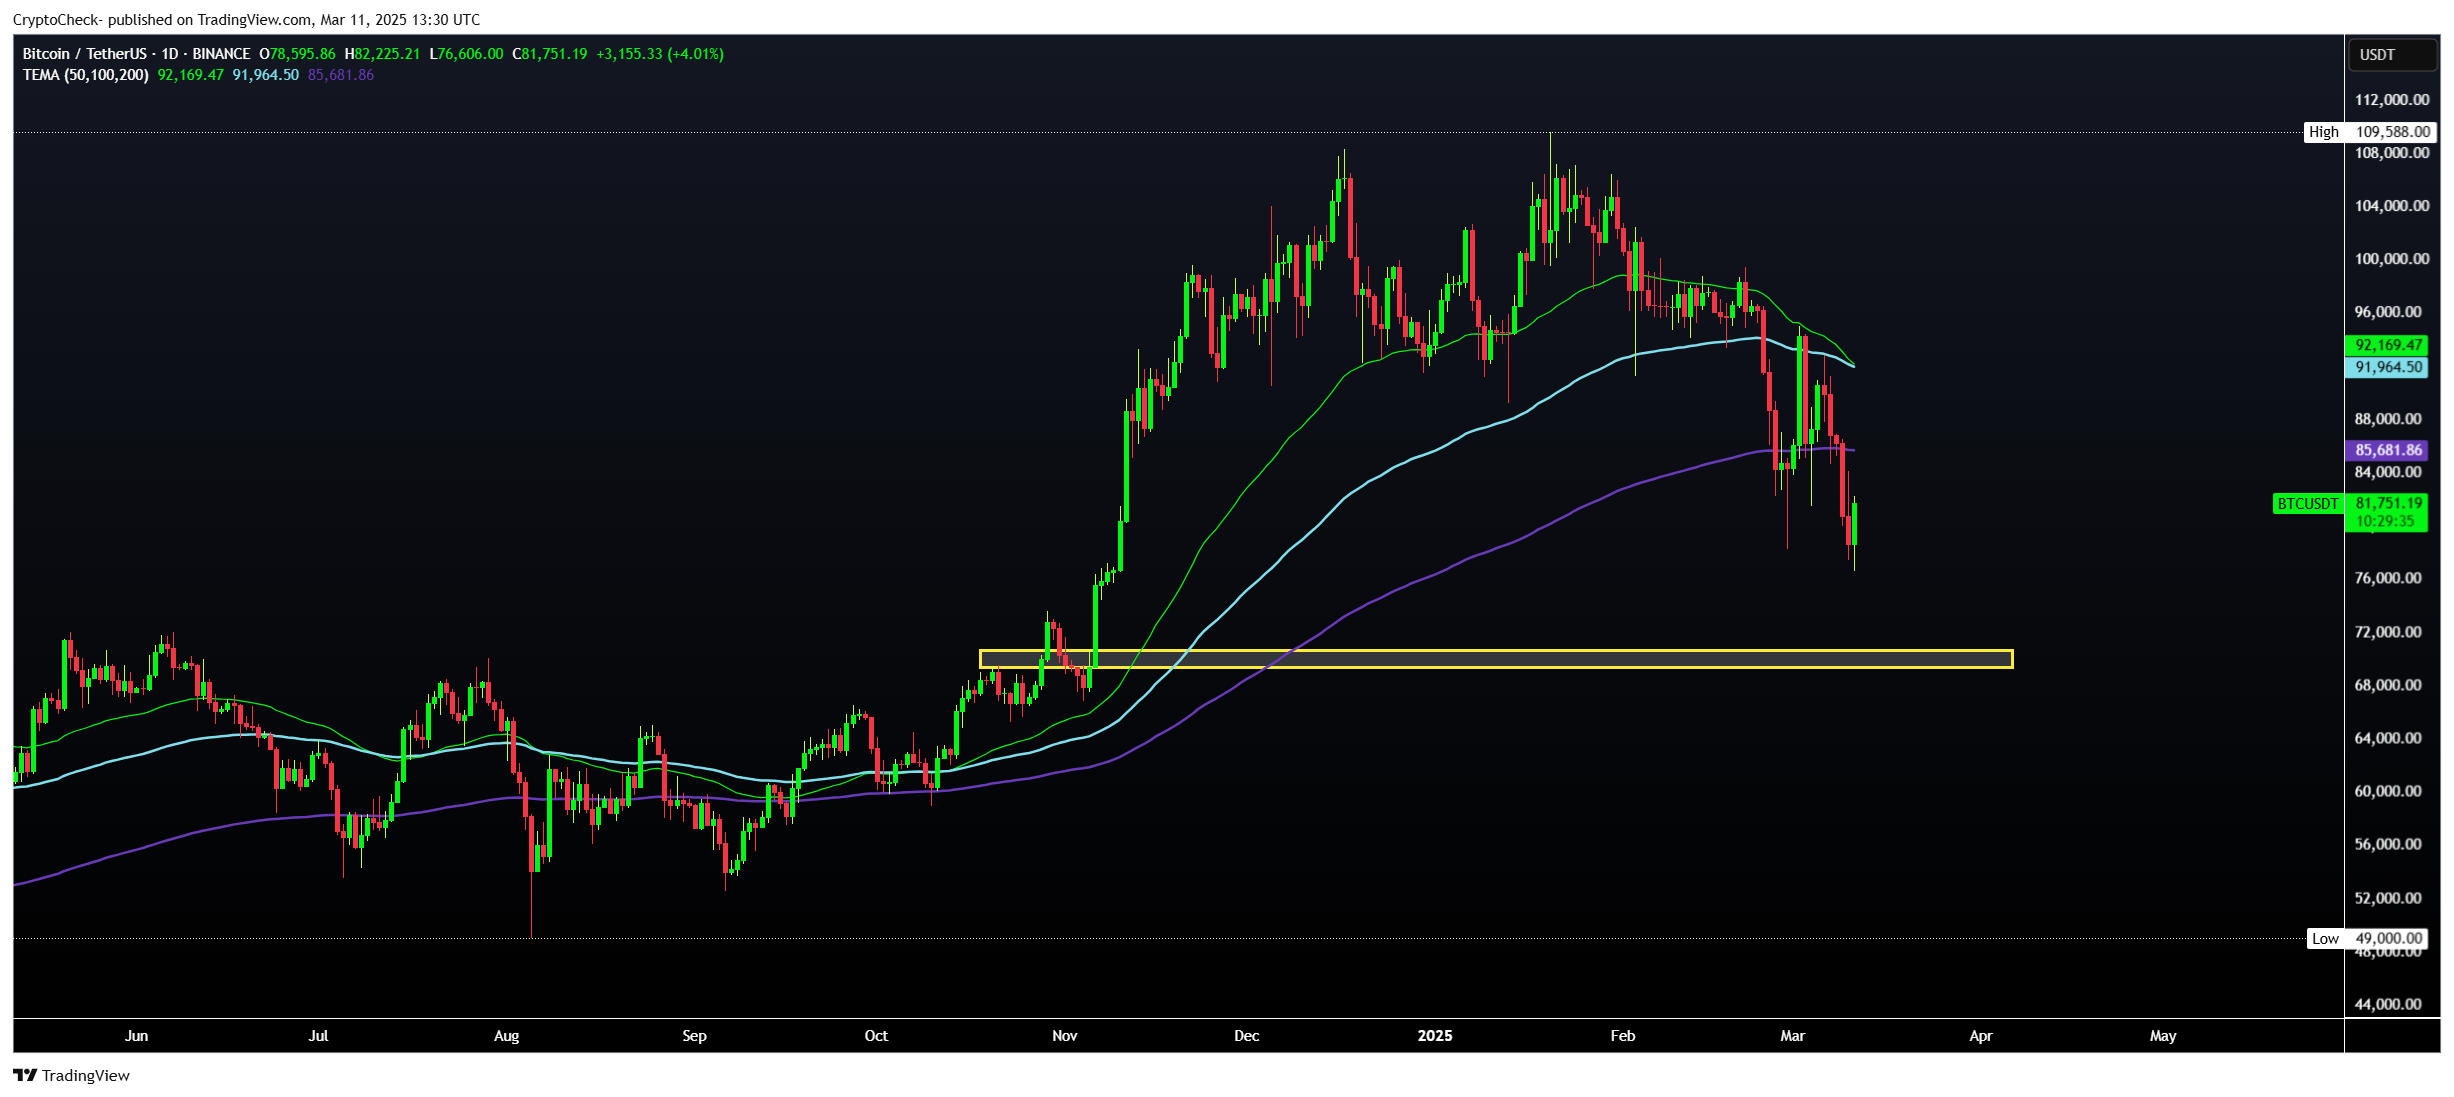Click the 72,000.00 price axis label
The height and width of the screenshot is (1097, 2454).
(x=2388, y=632)
